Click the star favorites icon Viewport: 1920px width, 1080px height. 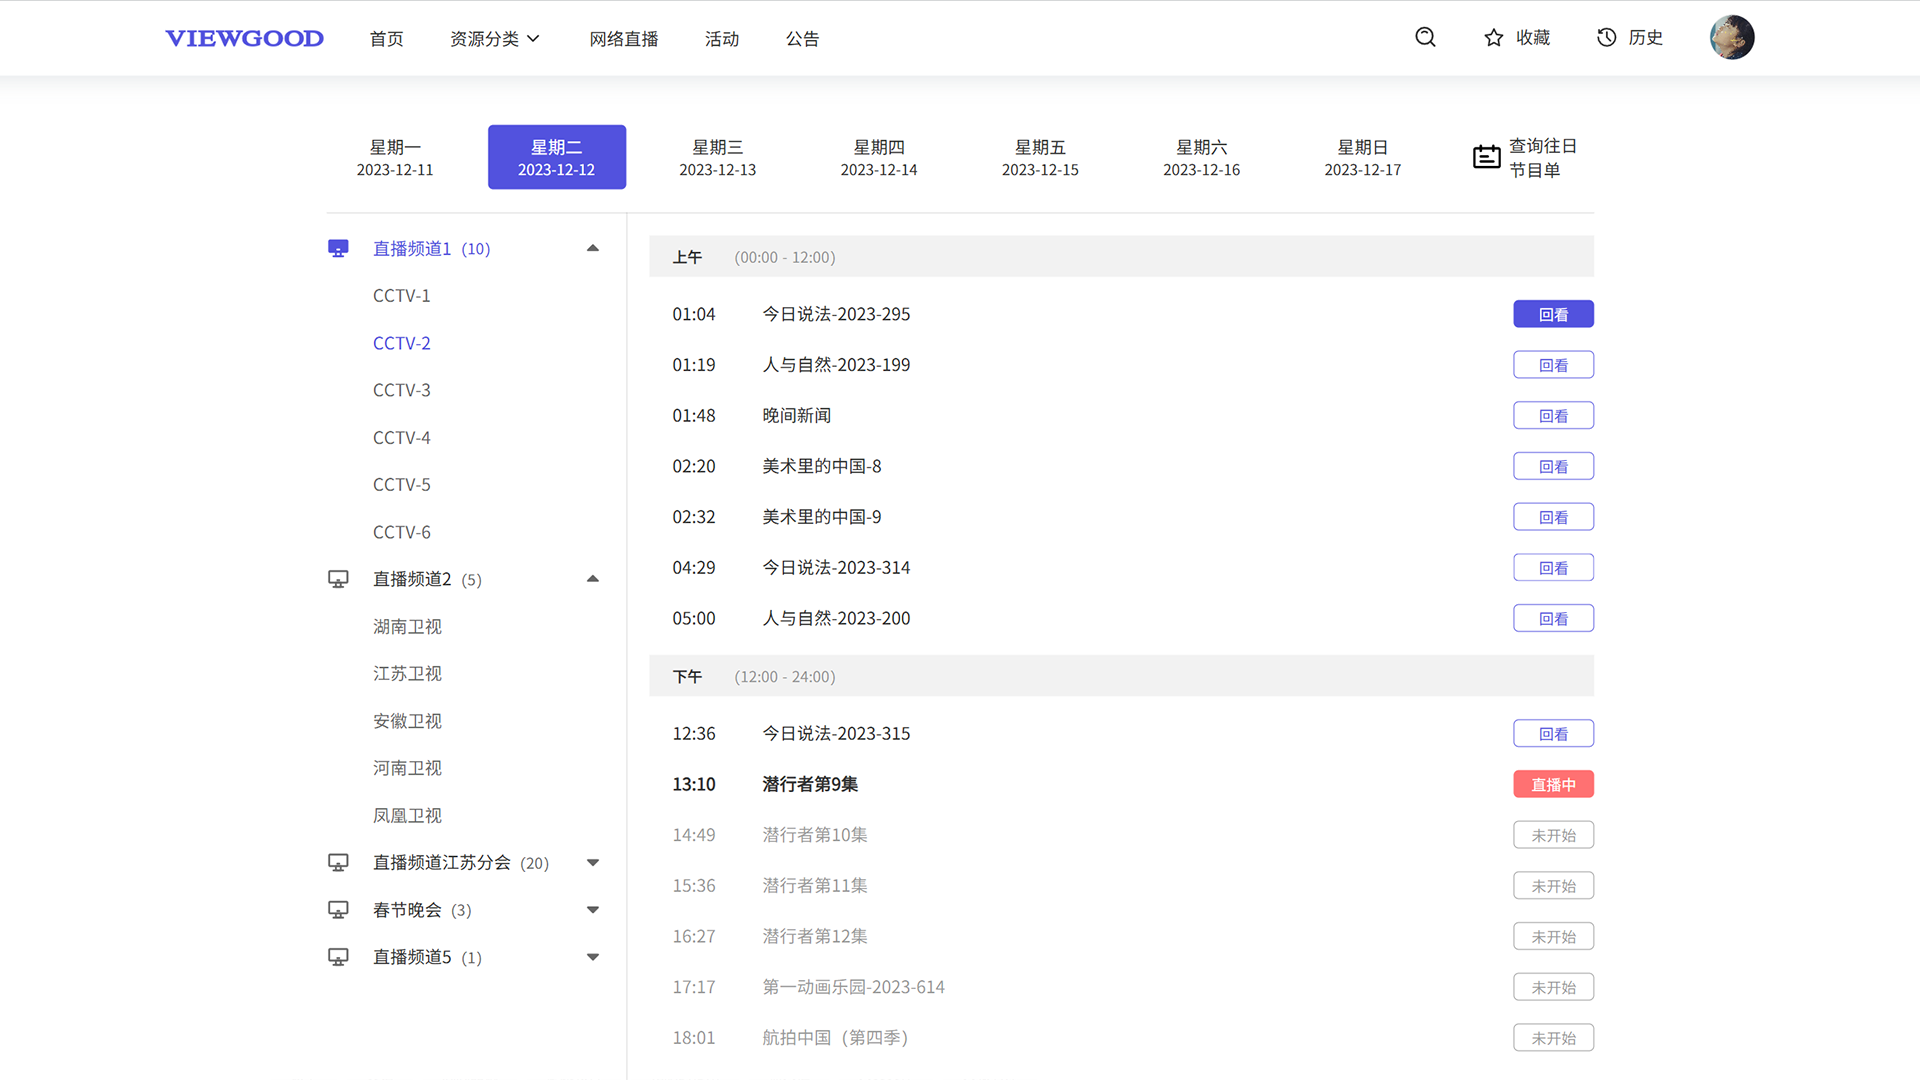(x=1493, y=38)
